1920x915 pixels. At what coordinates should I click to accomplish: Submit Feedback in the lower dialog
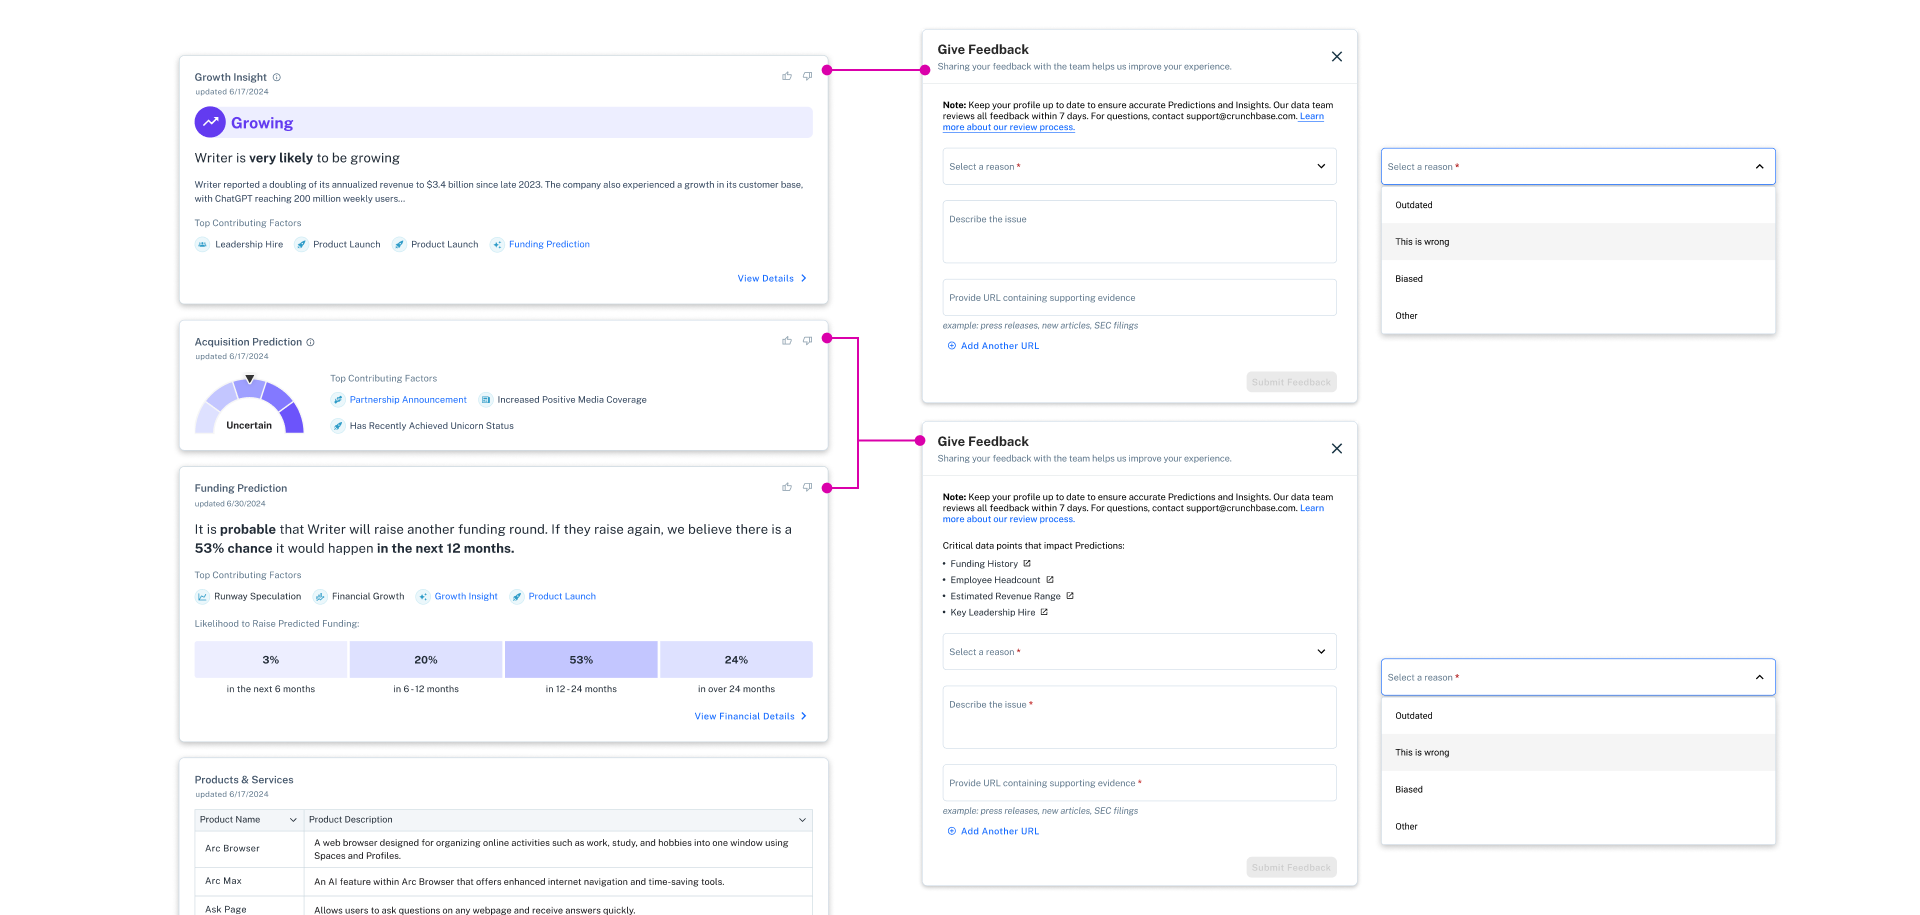coord(1291,867)
